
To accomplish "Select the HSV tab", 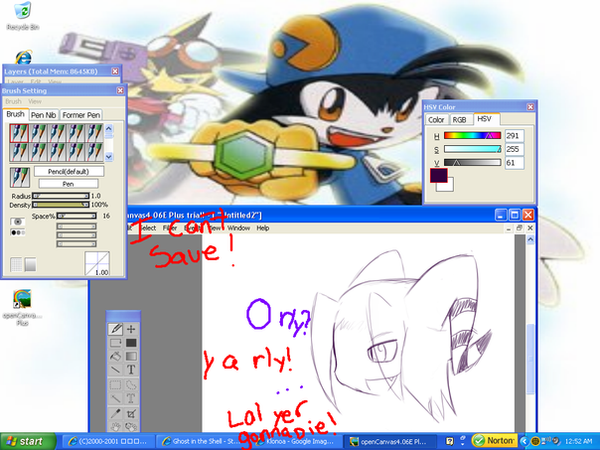I will 484,119.
